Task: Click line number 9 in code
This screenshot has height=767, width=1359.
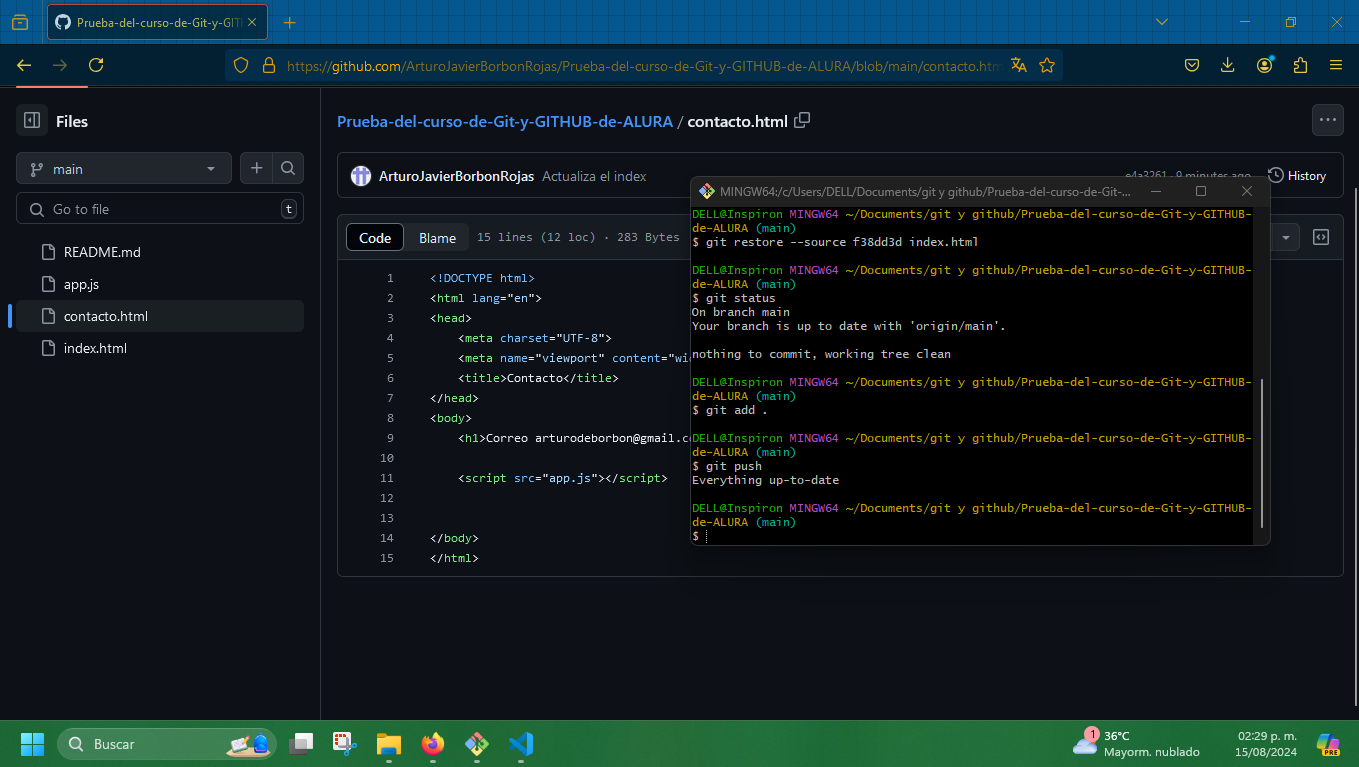Action: pos(390,438)
